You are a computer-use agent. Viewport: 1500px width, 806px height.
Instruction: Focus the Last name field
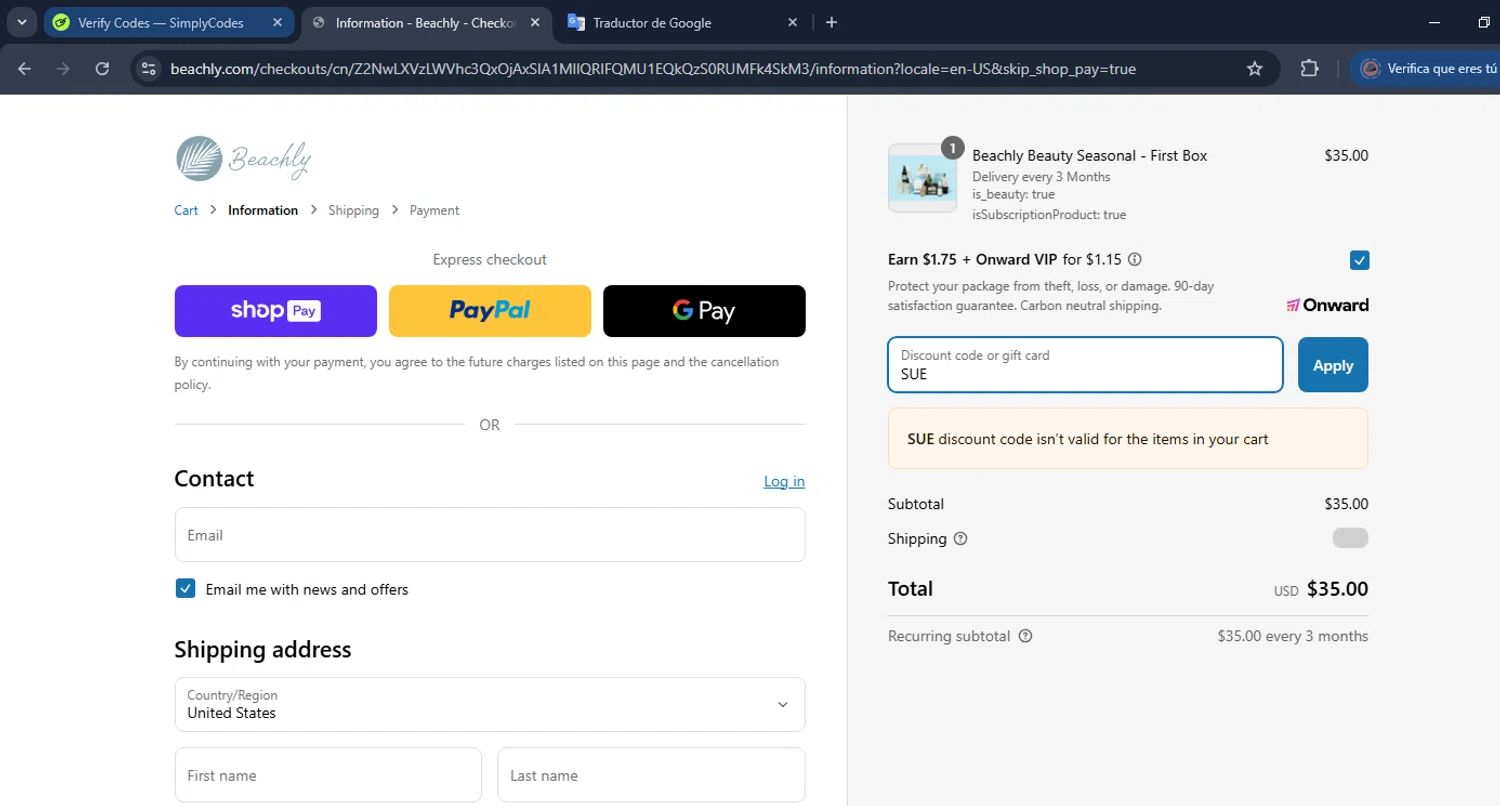[651, 775]
